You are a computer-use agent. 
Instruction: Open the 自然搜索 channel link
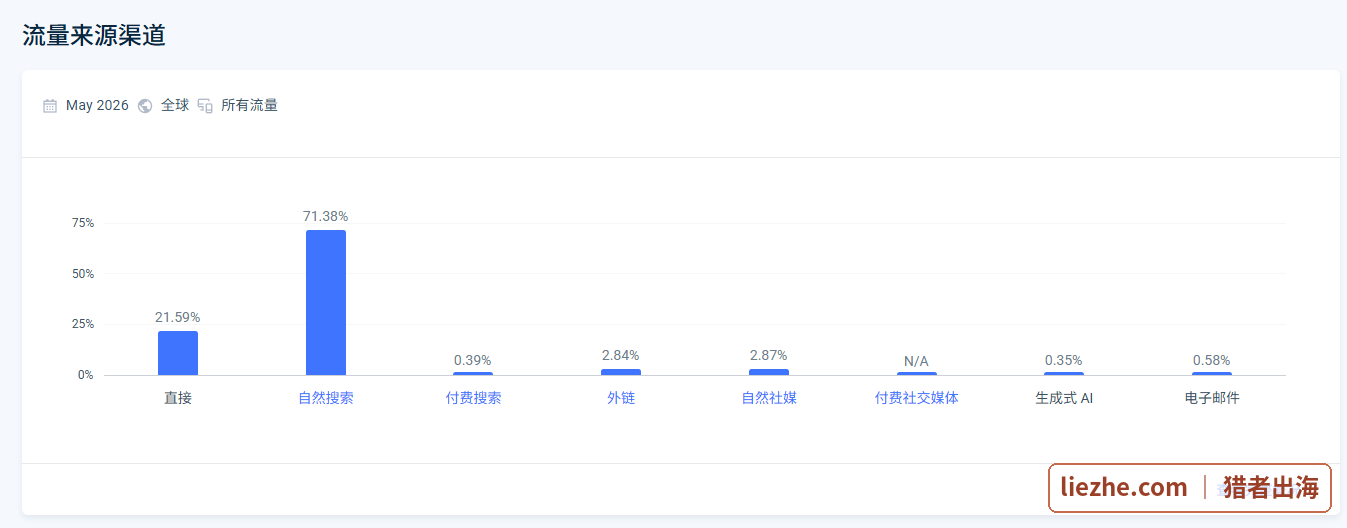[x=326, y=398]
